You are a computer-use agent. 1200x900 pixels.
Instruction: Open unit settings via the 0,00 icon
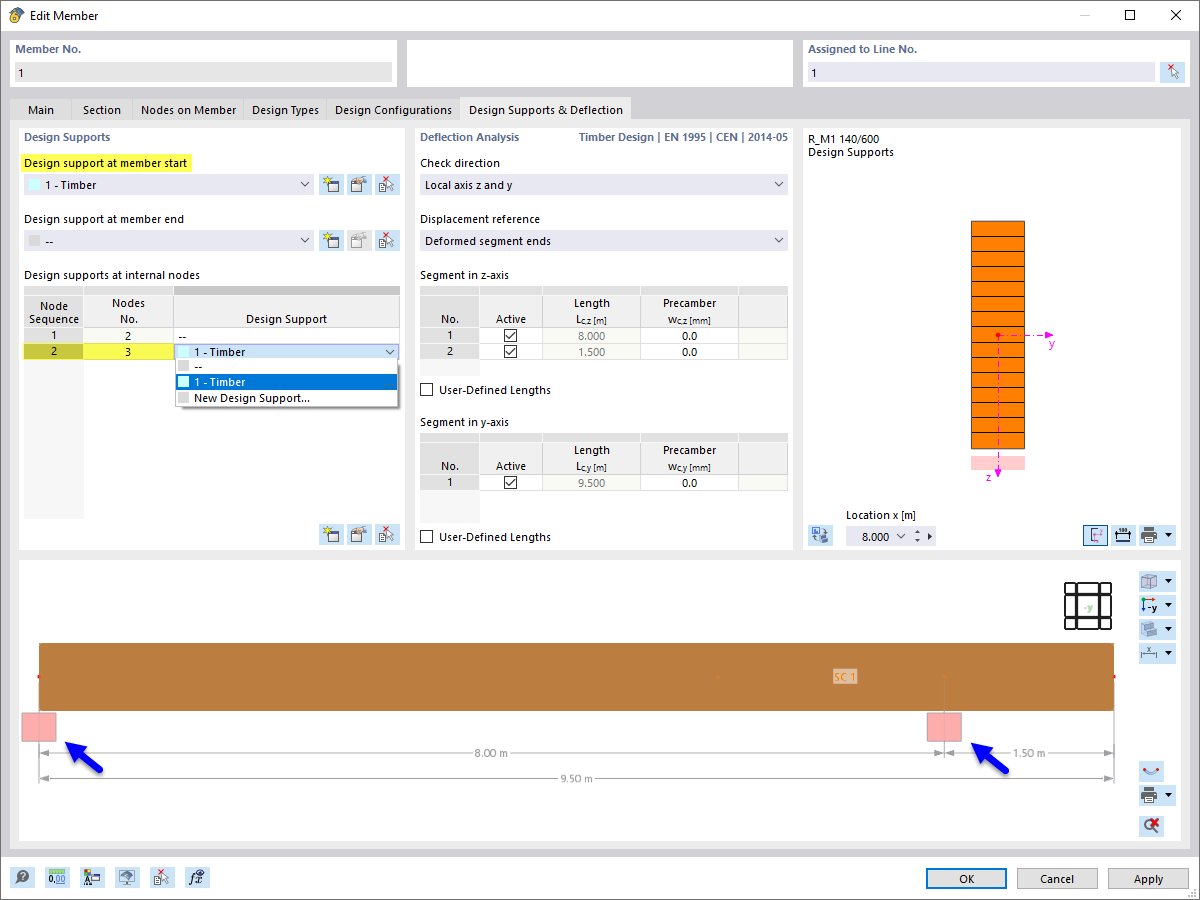pyautogui.click(x=57, y=877)
